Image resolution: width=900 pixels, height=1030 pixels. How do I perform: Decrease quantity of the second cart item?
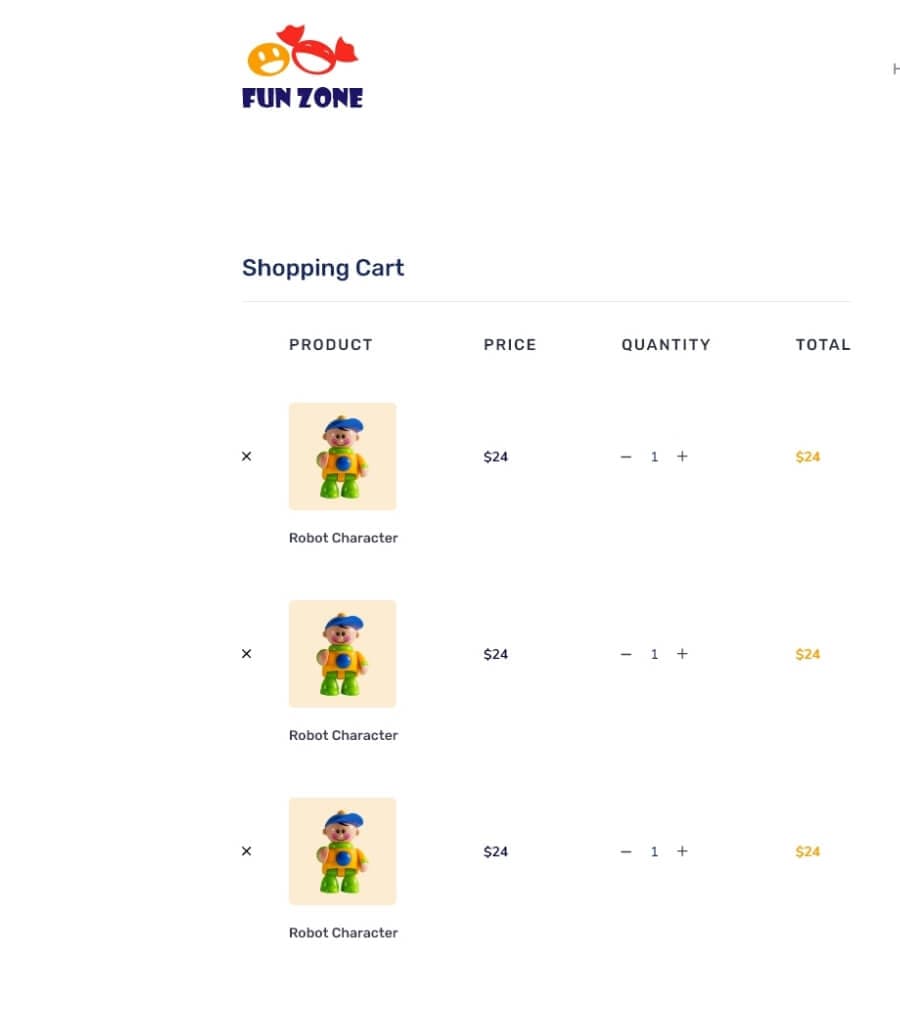point(626,654)
